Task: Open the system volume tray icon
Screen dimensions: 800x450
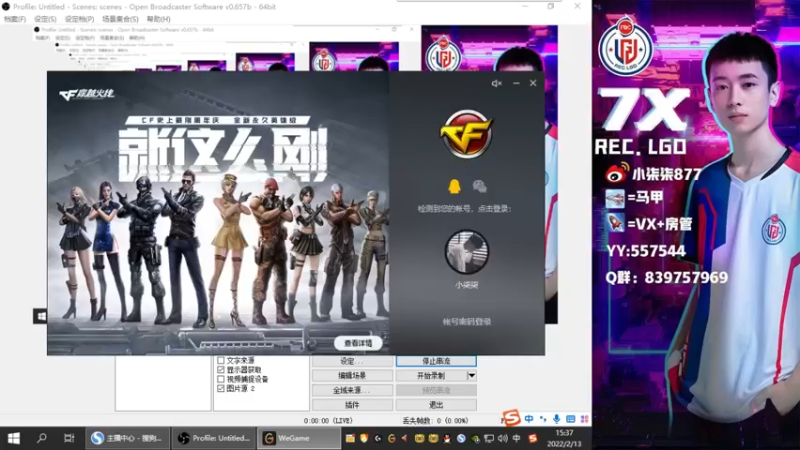Action: (503, 438)
